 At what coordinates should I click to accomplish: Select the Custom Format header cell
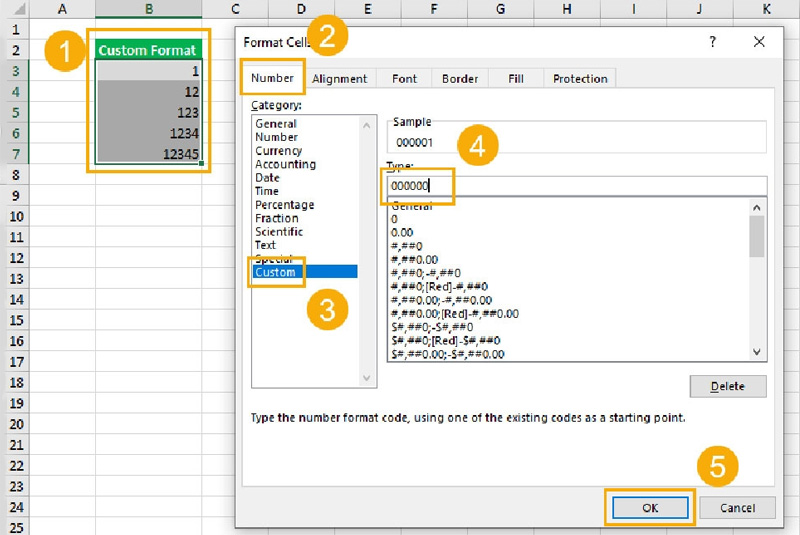click(148, 50)
